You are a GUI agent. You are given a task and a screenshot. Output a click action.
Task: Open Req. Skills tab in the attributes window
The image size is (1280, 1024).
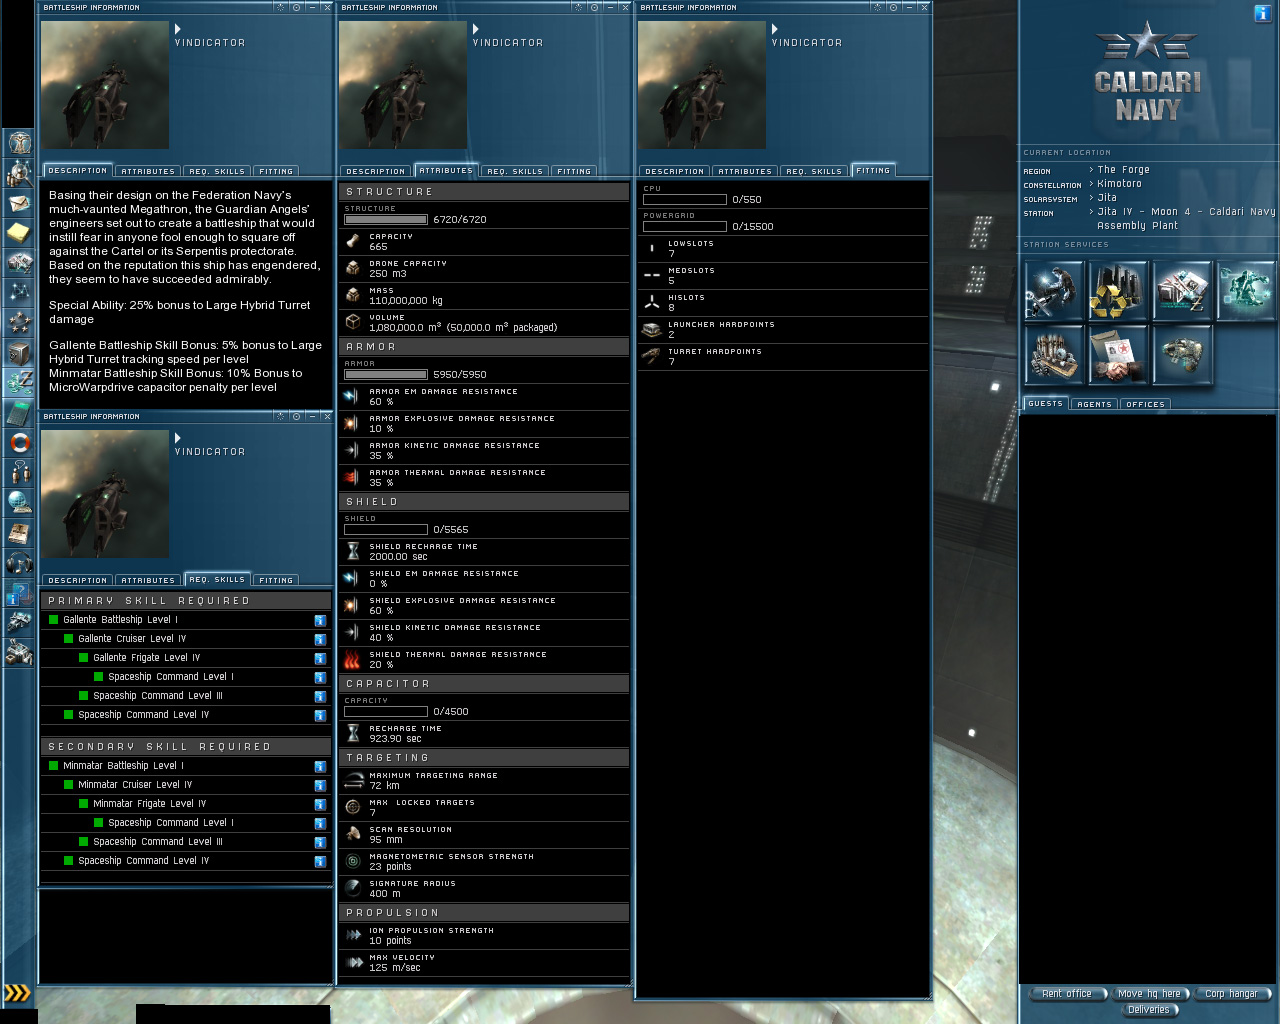(x=515, y=171)
